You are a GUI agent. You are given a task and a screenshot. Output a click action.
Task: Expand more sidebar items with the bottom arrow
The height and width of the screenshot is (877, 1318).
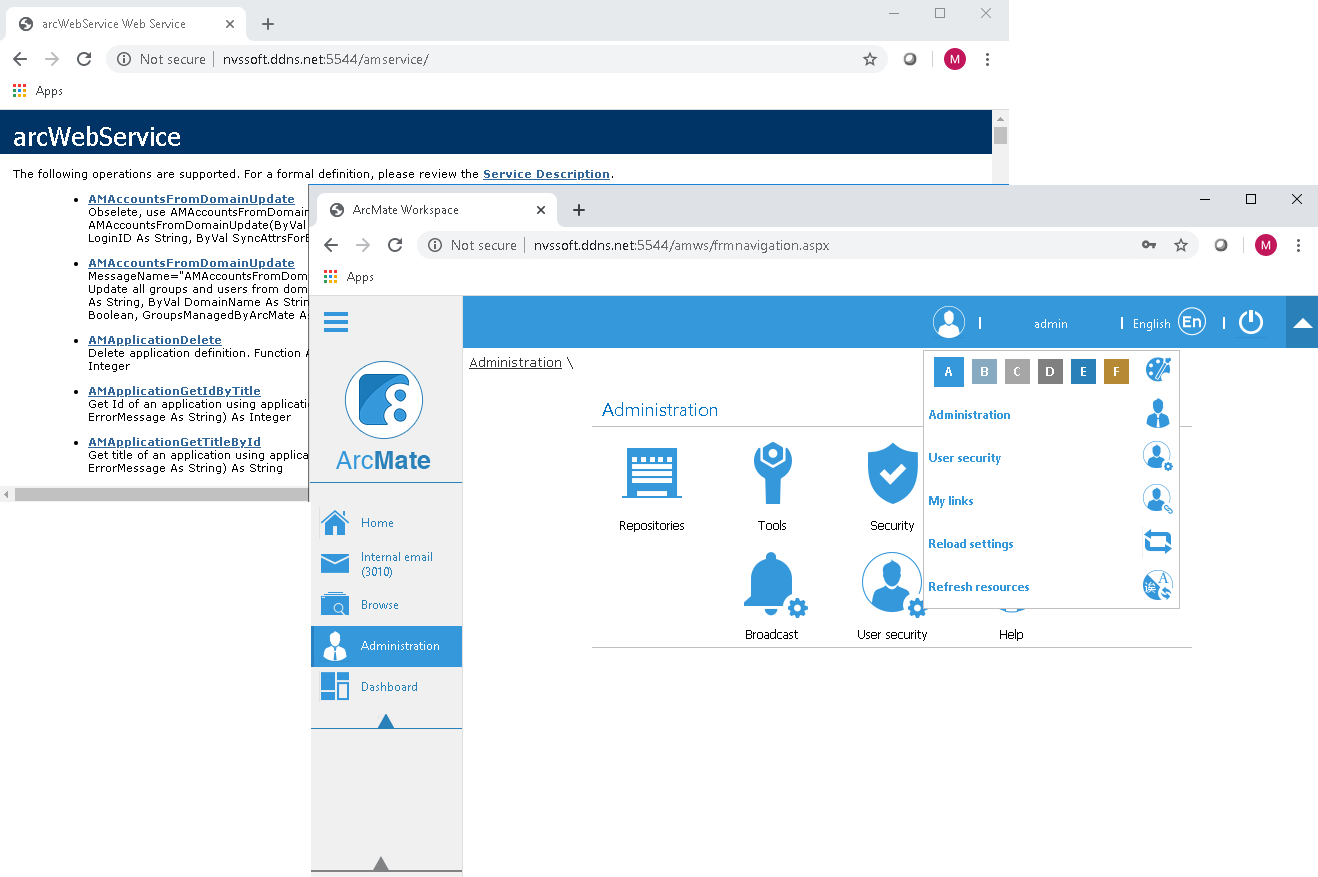(x=381, y=862)
